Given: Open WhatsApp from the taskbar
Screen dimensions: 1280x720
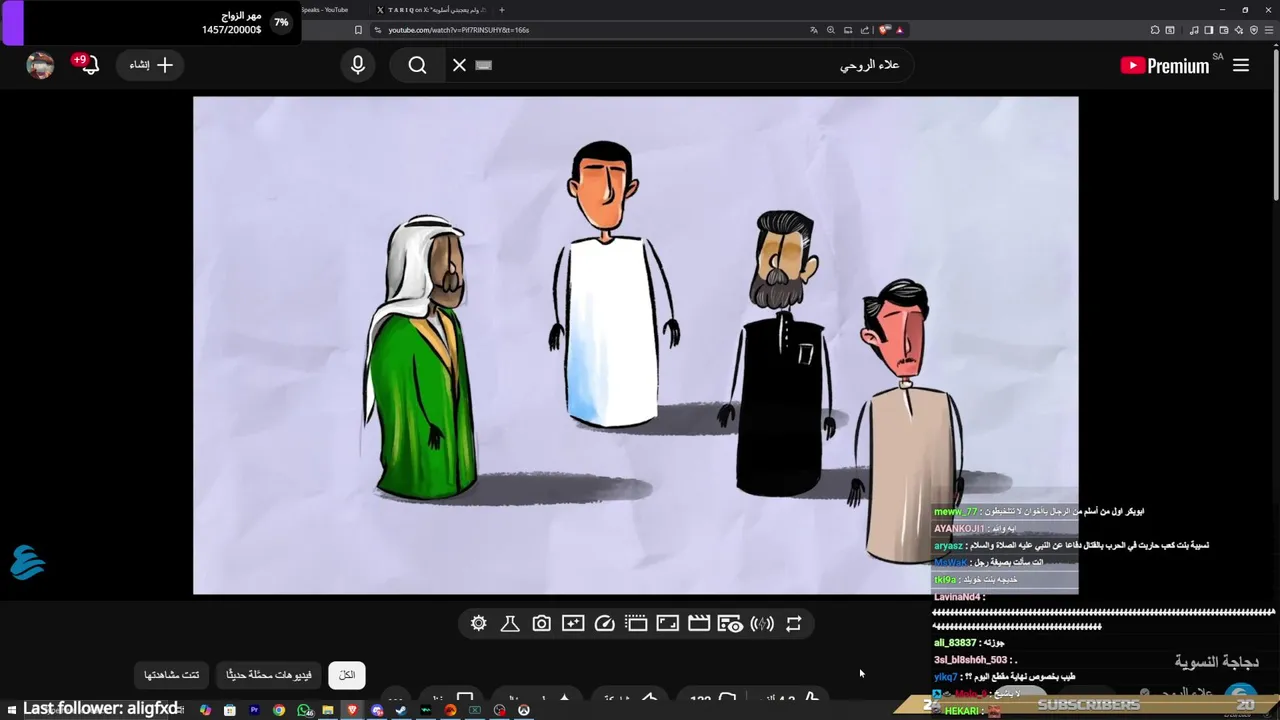Looking at the screenshot, I should tap(304, 710).
